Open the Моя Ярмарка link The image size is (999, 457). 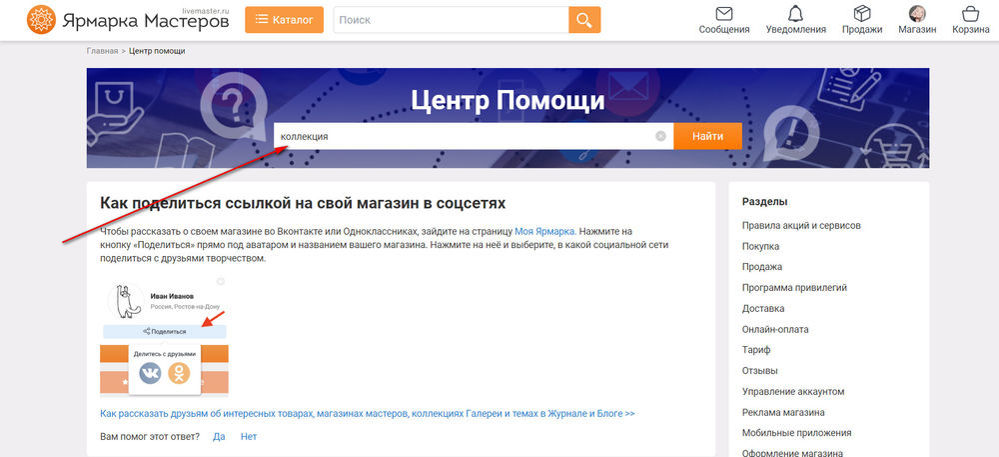pos(545,230)
